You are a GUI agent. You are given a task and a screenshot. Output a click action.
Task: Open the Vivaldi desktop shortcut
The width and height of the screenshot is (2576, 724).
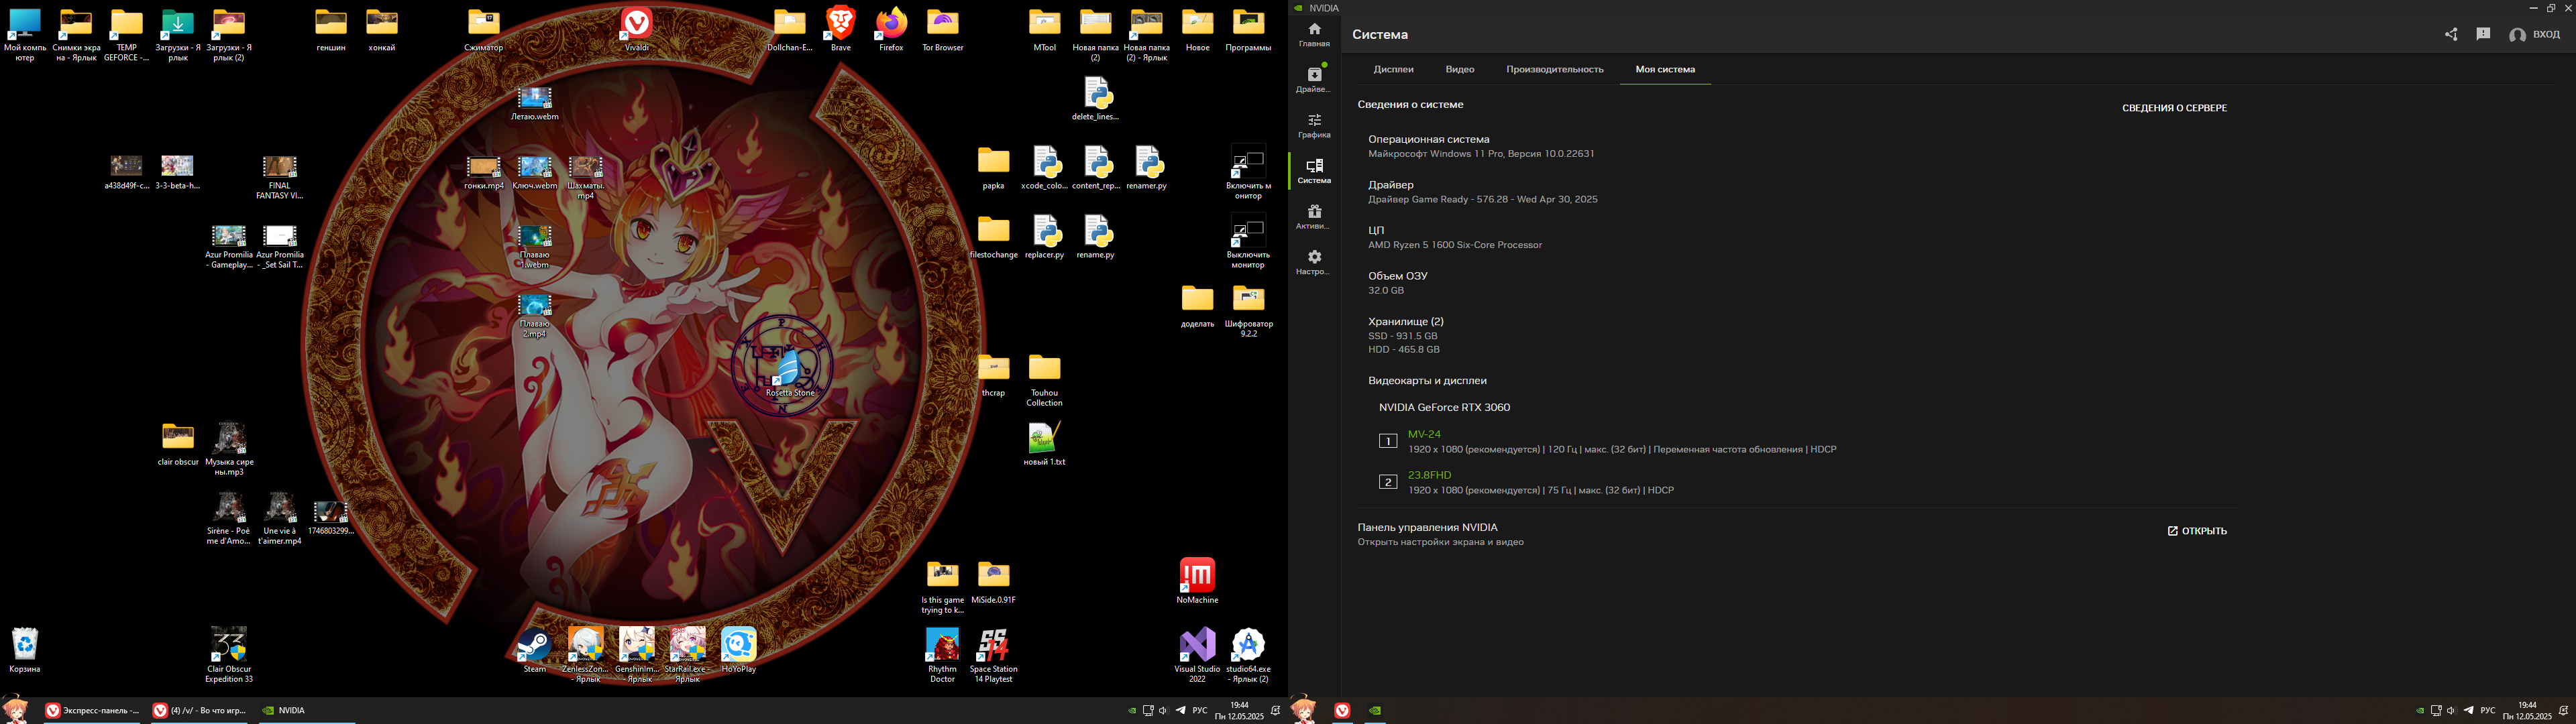636,30
